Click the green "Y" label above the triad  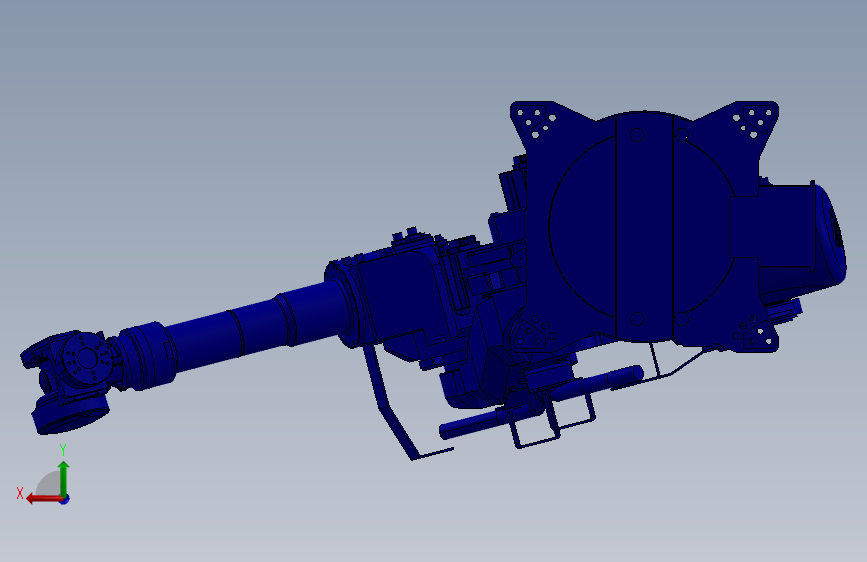tap(63, 450)
